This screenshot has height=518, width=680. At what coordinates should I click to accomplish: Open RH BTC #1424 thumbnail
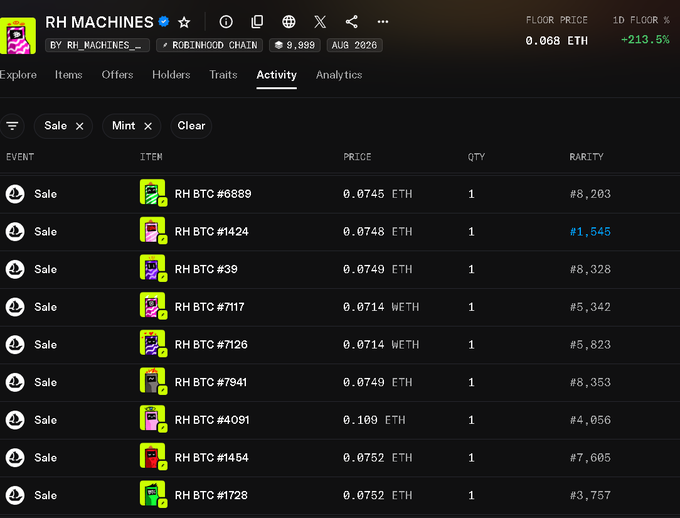[153, 230]
